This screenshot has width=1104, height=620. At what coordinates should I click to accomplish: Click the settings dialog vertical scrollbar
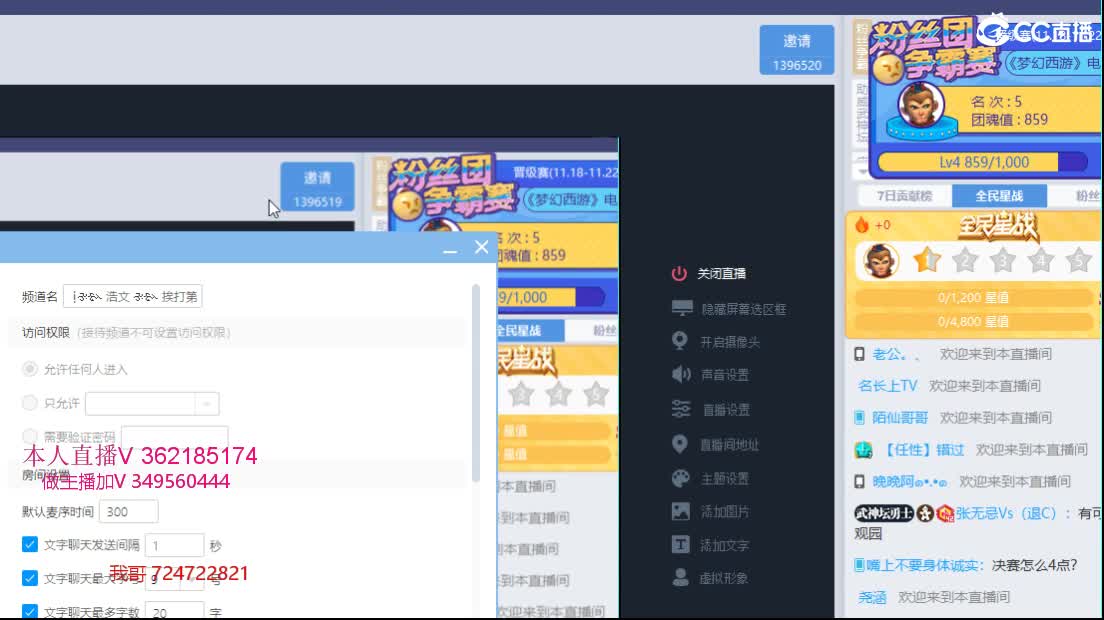[476, 384]
